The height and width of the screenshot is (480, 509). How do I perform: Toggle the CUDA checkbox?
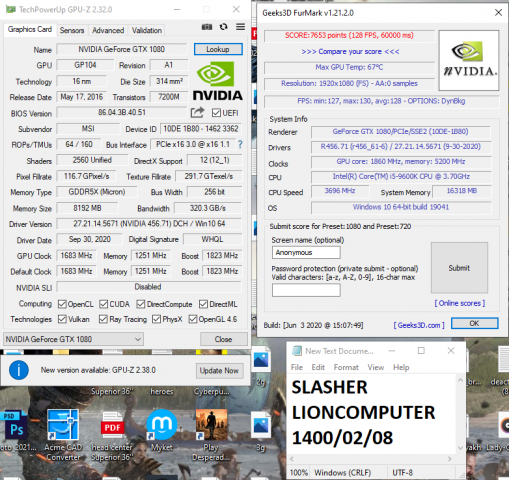[104, 304]
